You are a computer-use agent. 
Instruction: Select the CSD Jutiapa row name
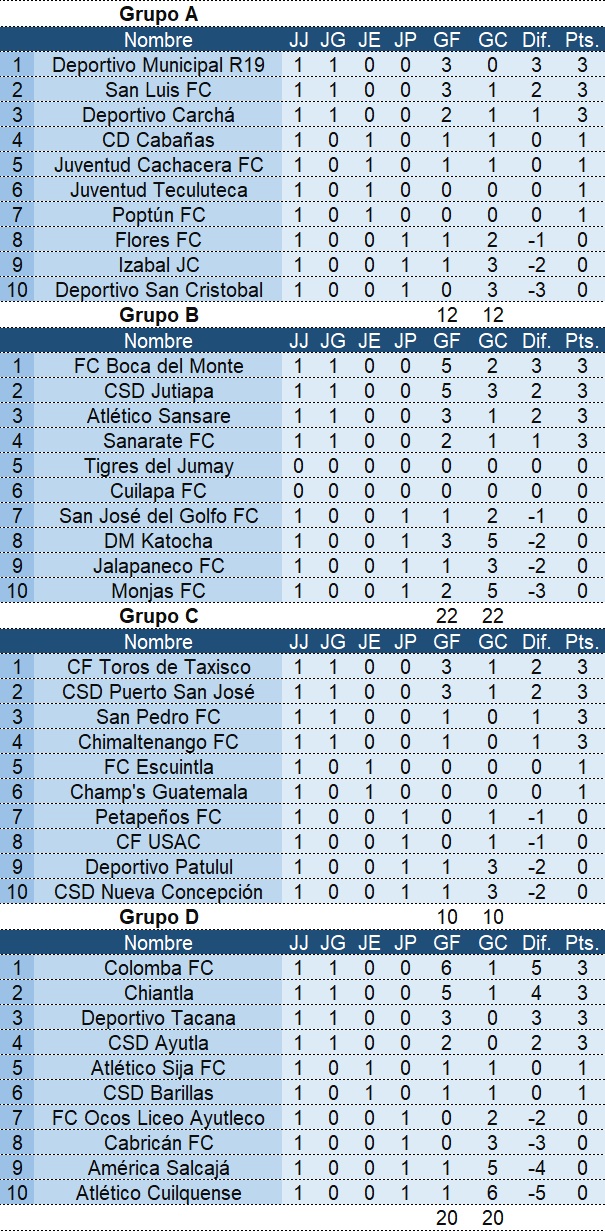pyautogui.click(x=158, y=391)
